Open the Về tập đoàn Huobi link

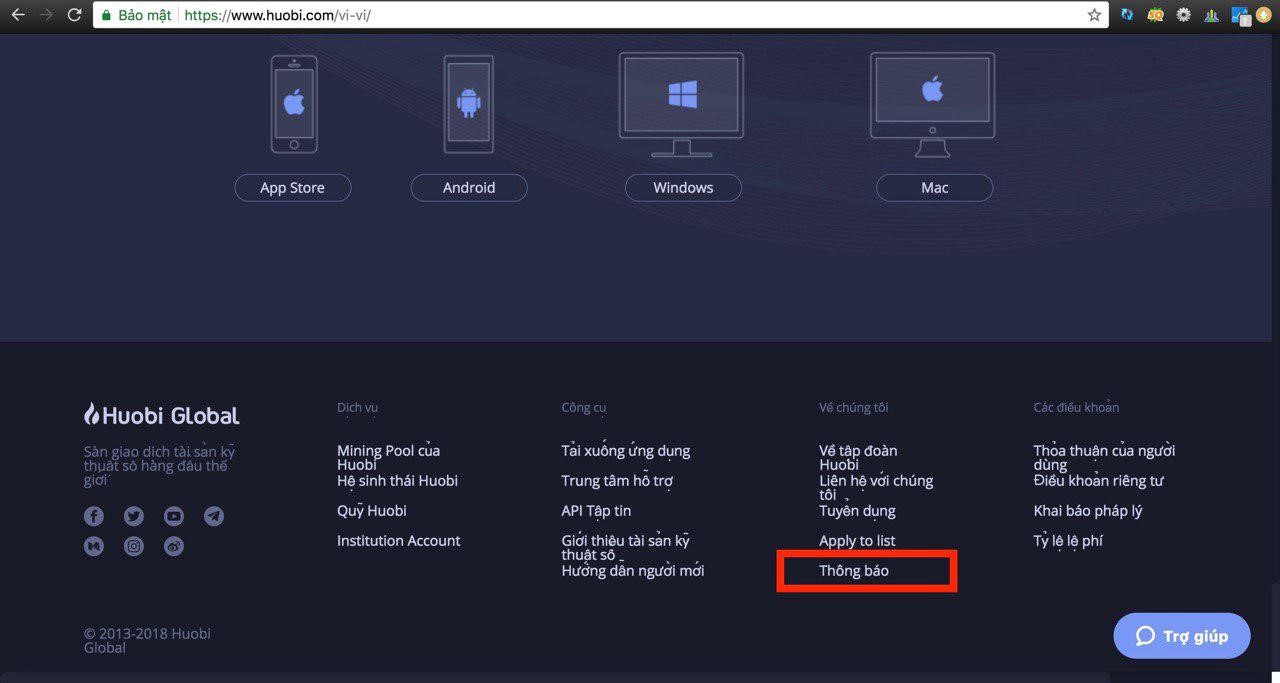click(x=858, y=458)
